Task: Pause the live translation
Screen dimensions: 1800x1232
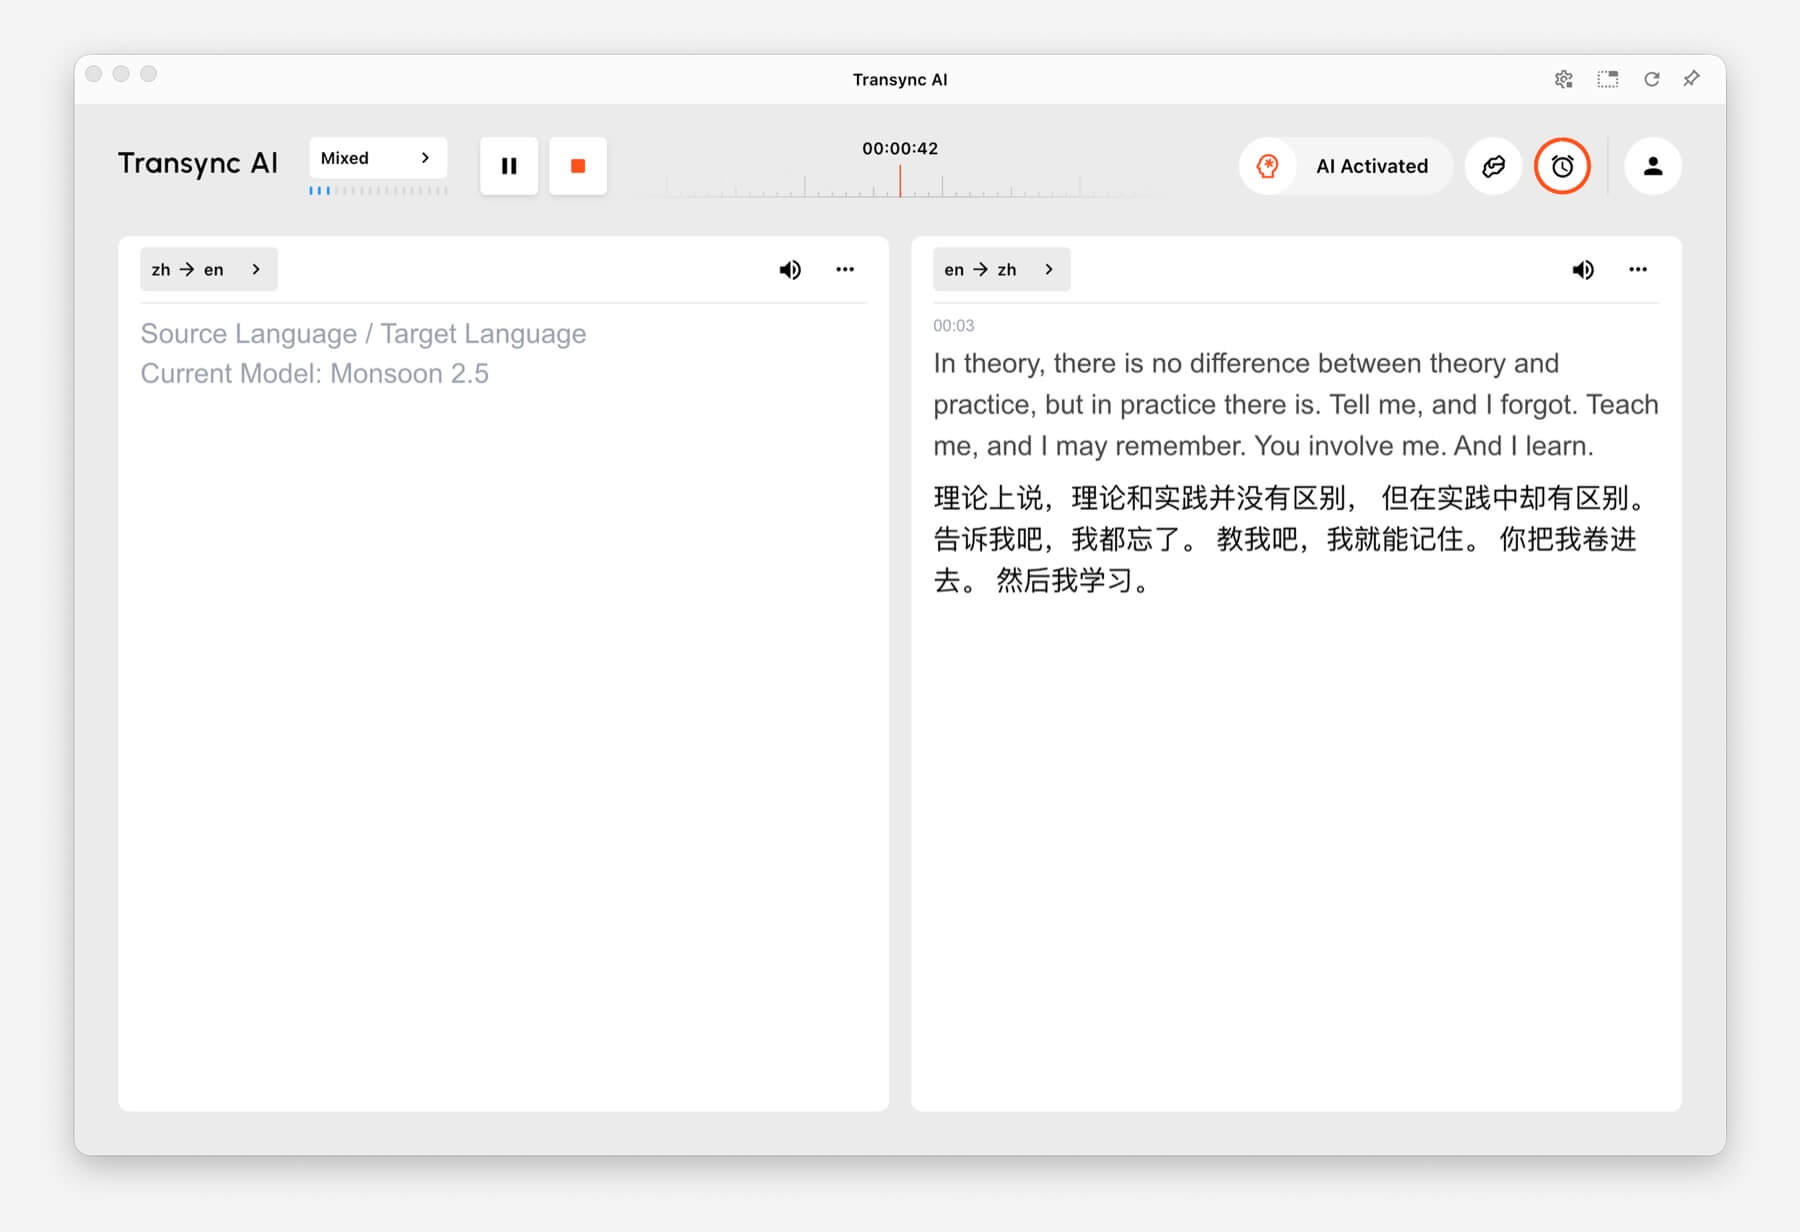Action: (509, 166)
